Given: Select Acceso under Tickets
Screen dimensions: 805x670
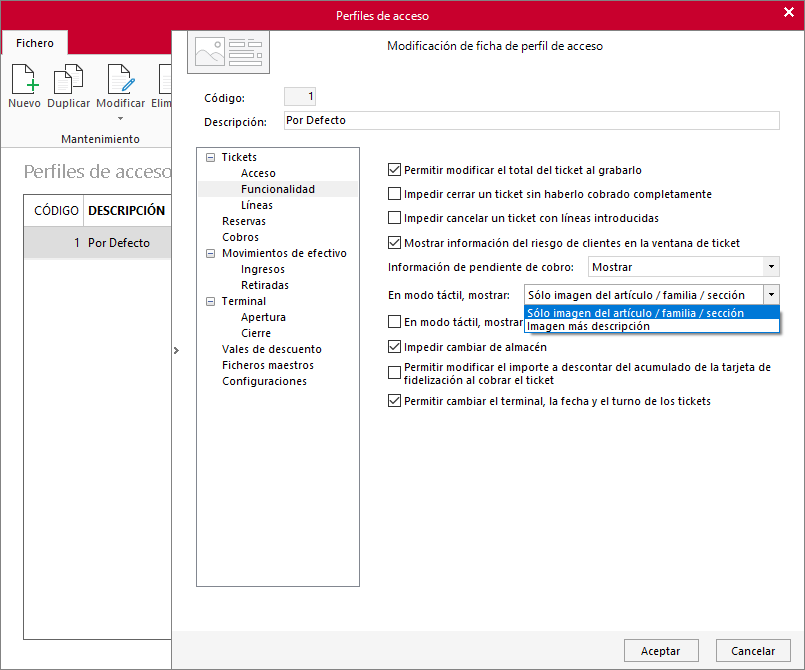Looking at the screenshot, I should point(258,173).
